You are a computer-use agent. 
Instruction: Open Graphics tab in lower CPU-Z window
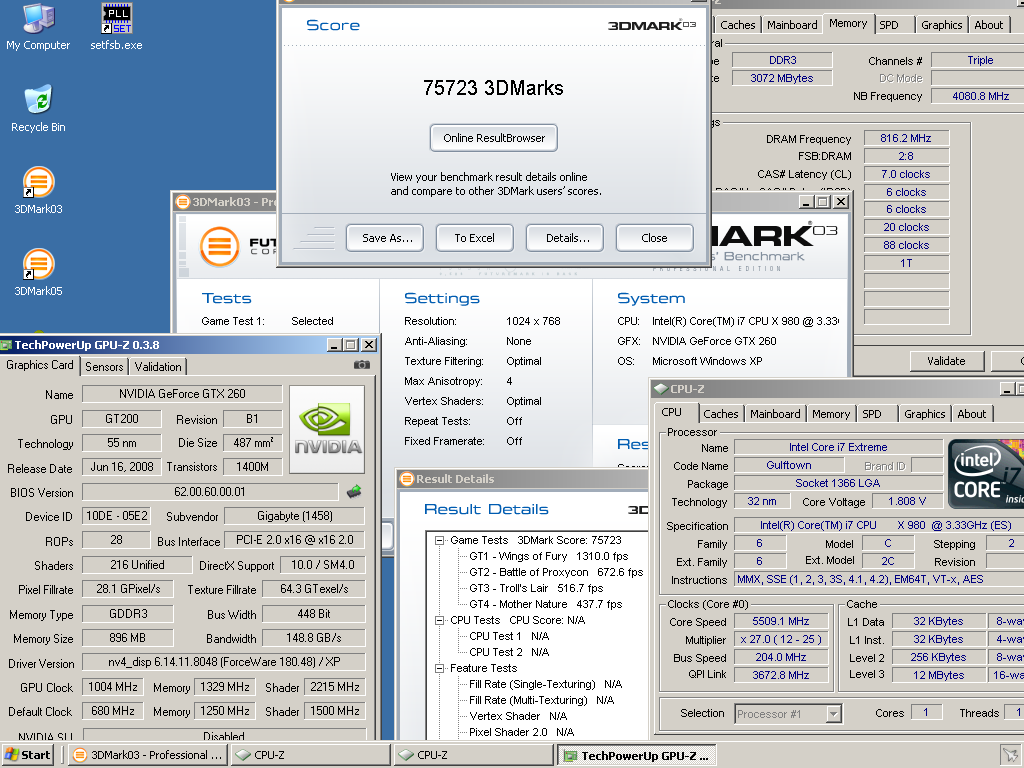(925, 413)
